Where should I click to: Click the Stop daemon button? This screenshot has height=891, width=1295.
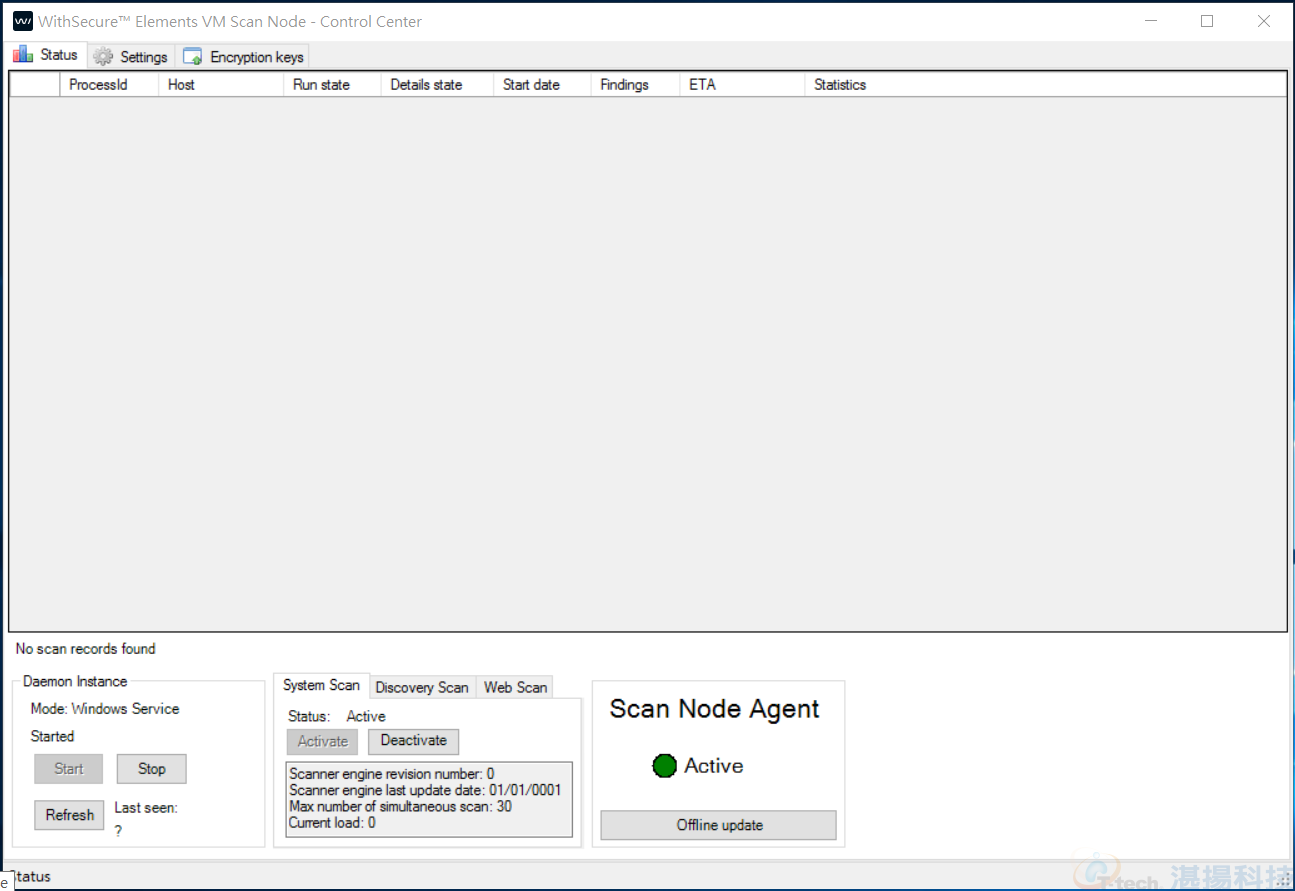click(152, 769)
